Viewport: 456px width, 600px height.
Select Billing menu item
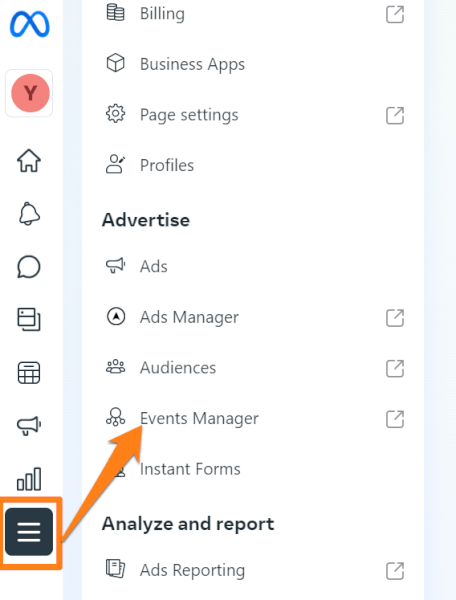click(x=254, y=14)
